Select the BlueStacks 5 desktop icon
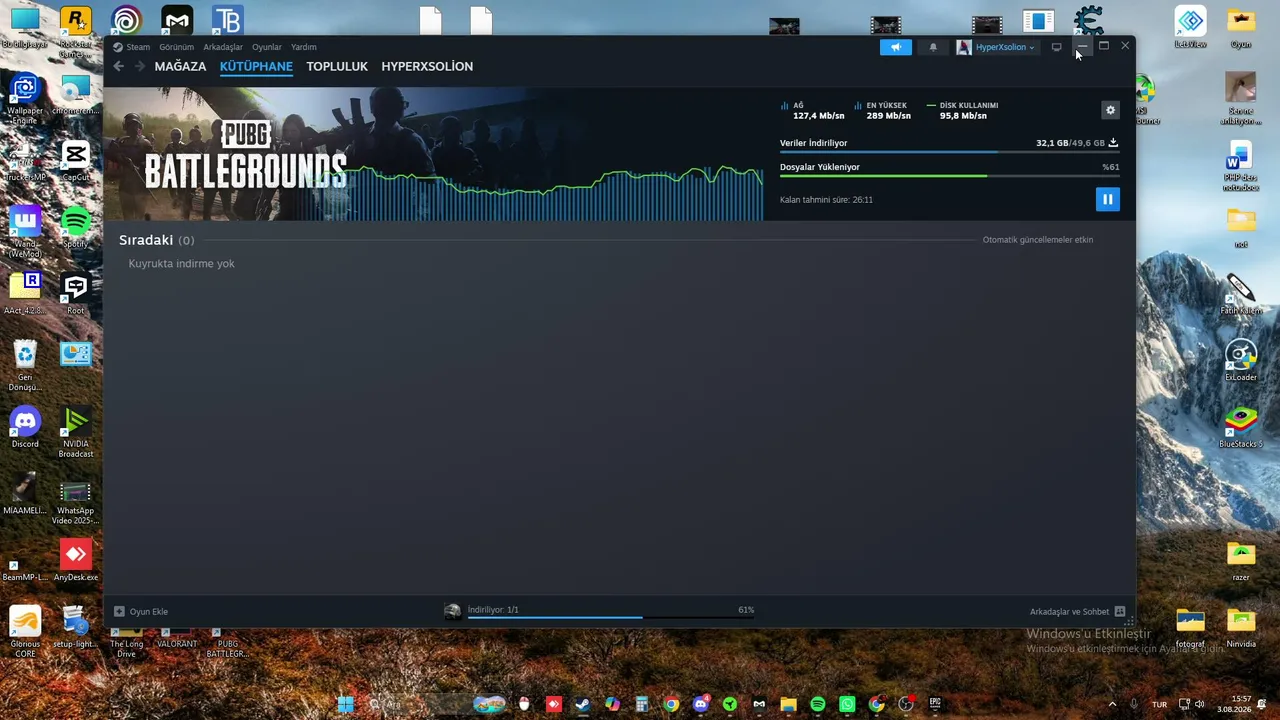The height and width of the screenshot is (720, 1280). (x=1241, y=427)
